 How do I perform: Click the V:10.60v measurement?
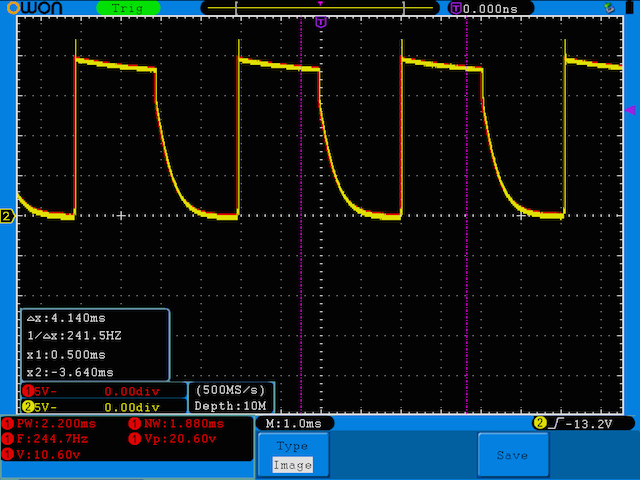coord(41,455)
